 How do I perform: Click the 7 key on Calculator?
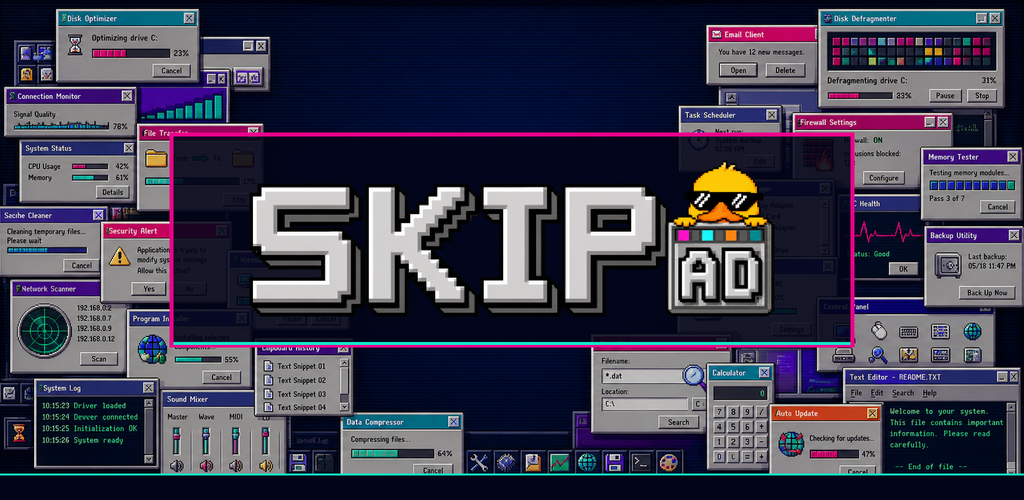coord(718,412)
